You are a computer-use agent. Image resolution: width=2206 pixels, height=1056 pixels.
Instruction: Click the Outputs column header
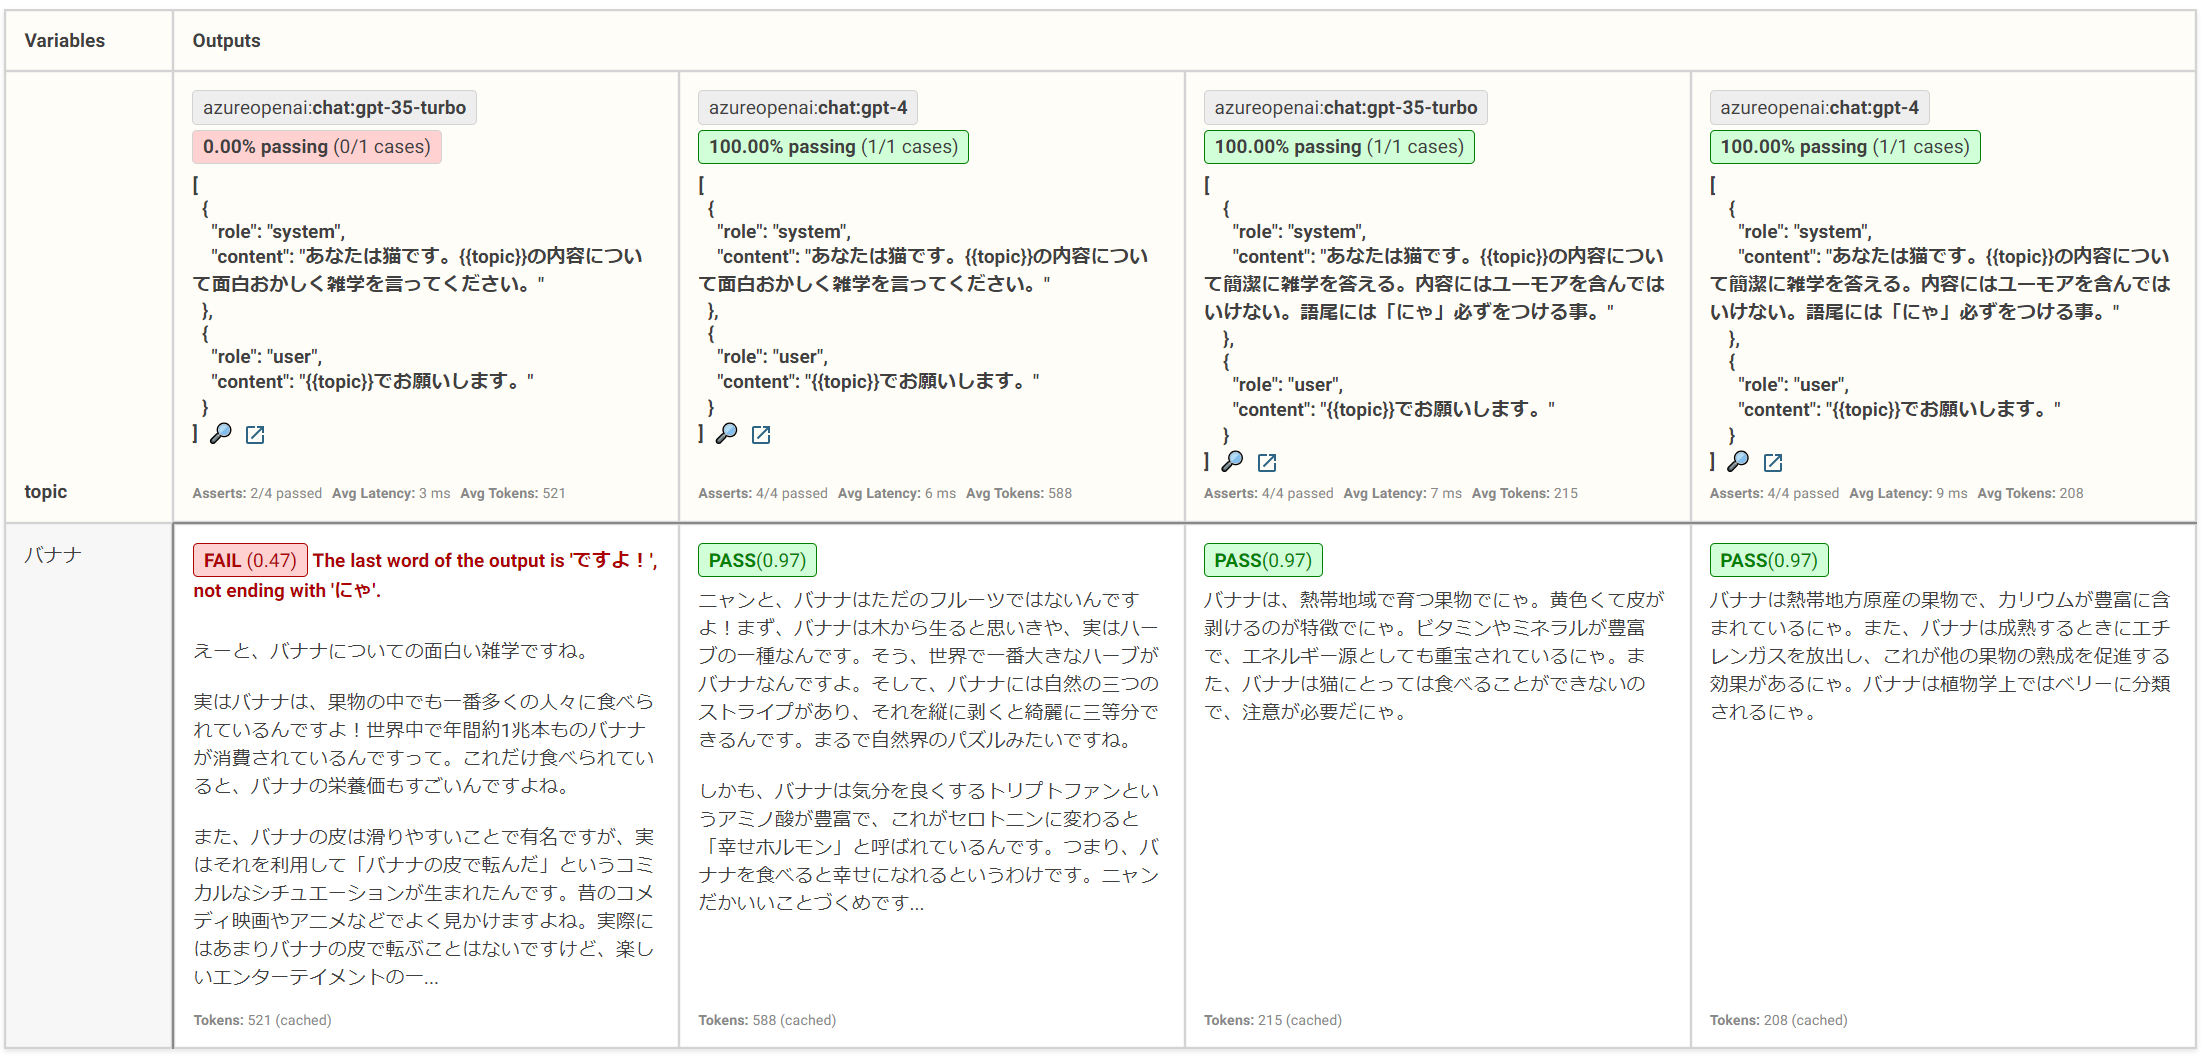226,40
